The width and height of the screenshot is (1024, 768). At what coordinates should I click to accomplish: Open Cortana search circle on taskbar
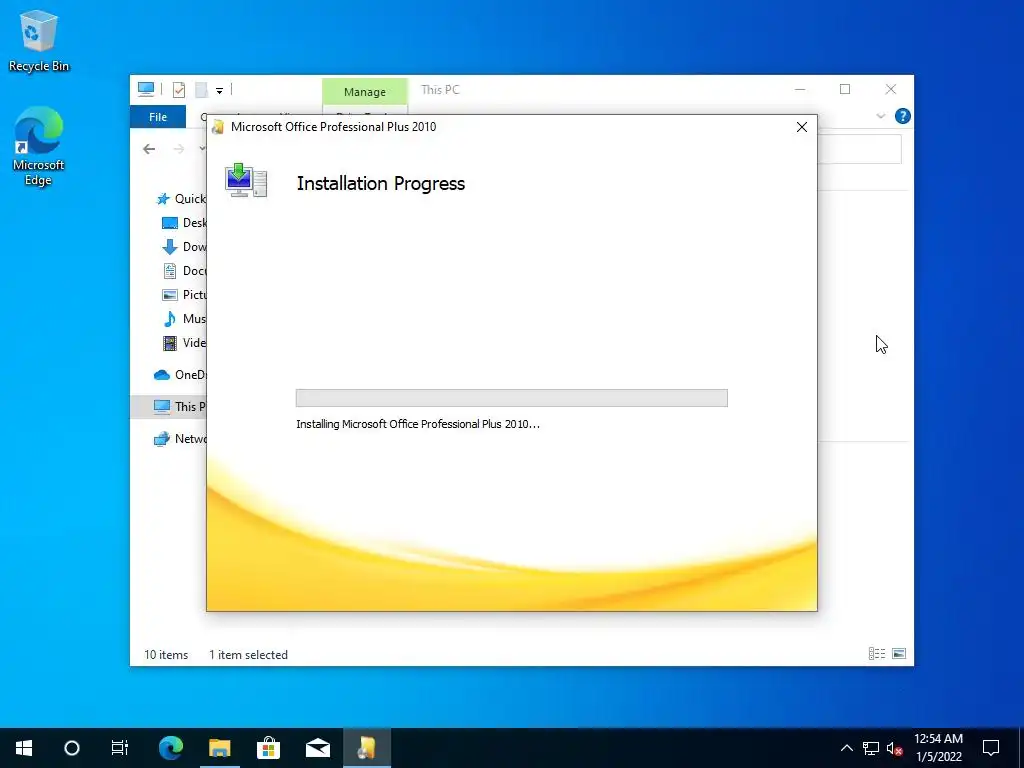[x=72, y=748]
